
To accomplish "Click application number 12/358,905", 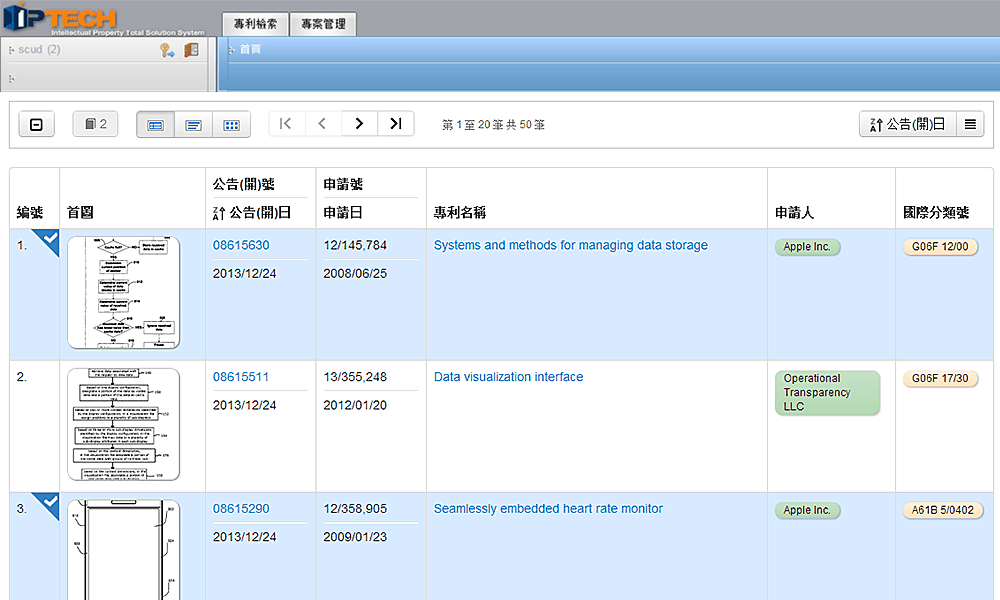I will 355,509.
